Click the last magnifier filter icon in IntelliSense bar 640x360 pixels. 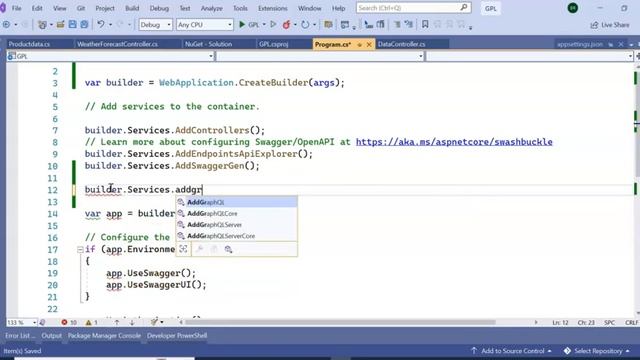228,249
